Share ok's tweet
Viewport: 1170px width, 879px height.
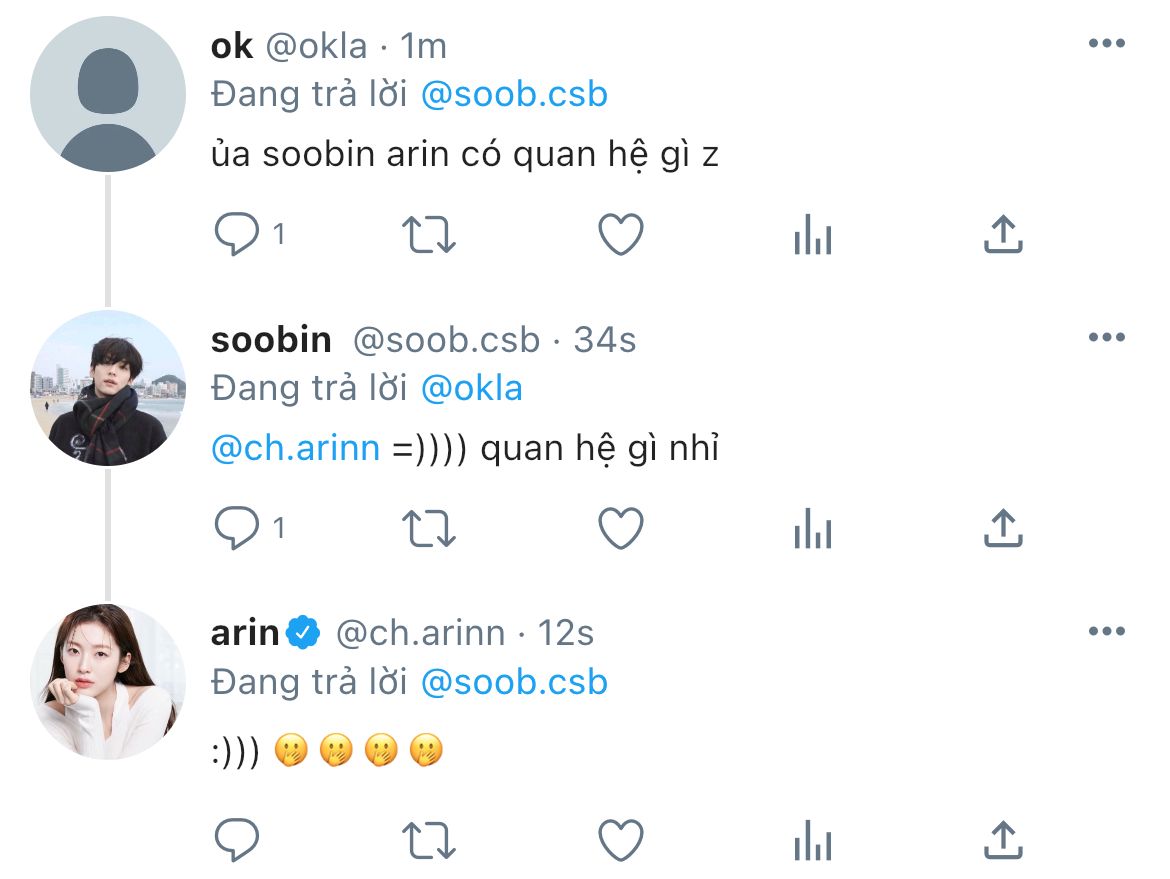tap(1003, 235)
